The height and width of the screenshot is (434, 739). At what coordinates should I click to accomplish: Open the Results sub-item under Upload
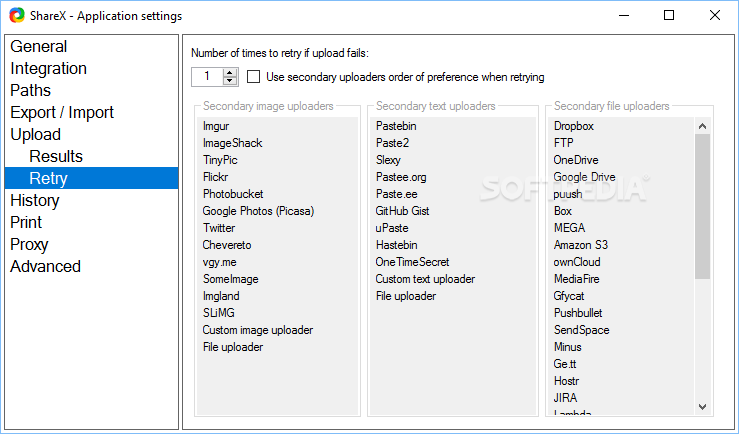[x=56, y=156]
